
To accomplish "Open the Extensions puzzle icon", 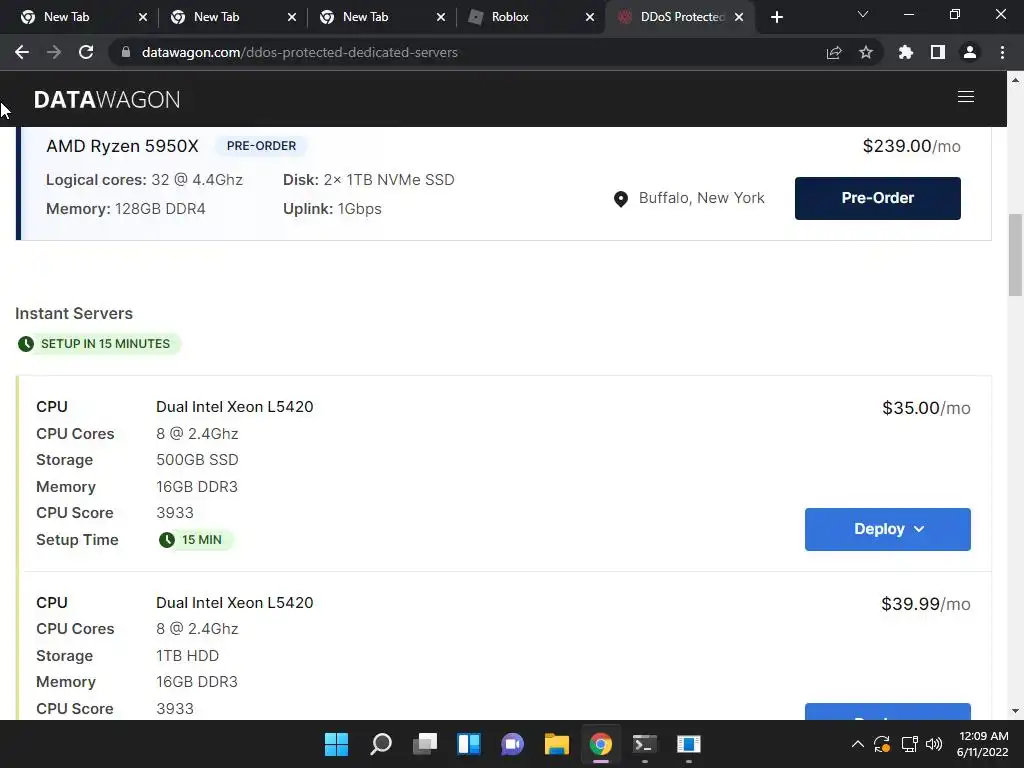I will click(x=905, y=52).
